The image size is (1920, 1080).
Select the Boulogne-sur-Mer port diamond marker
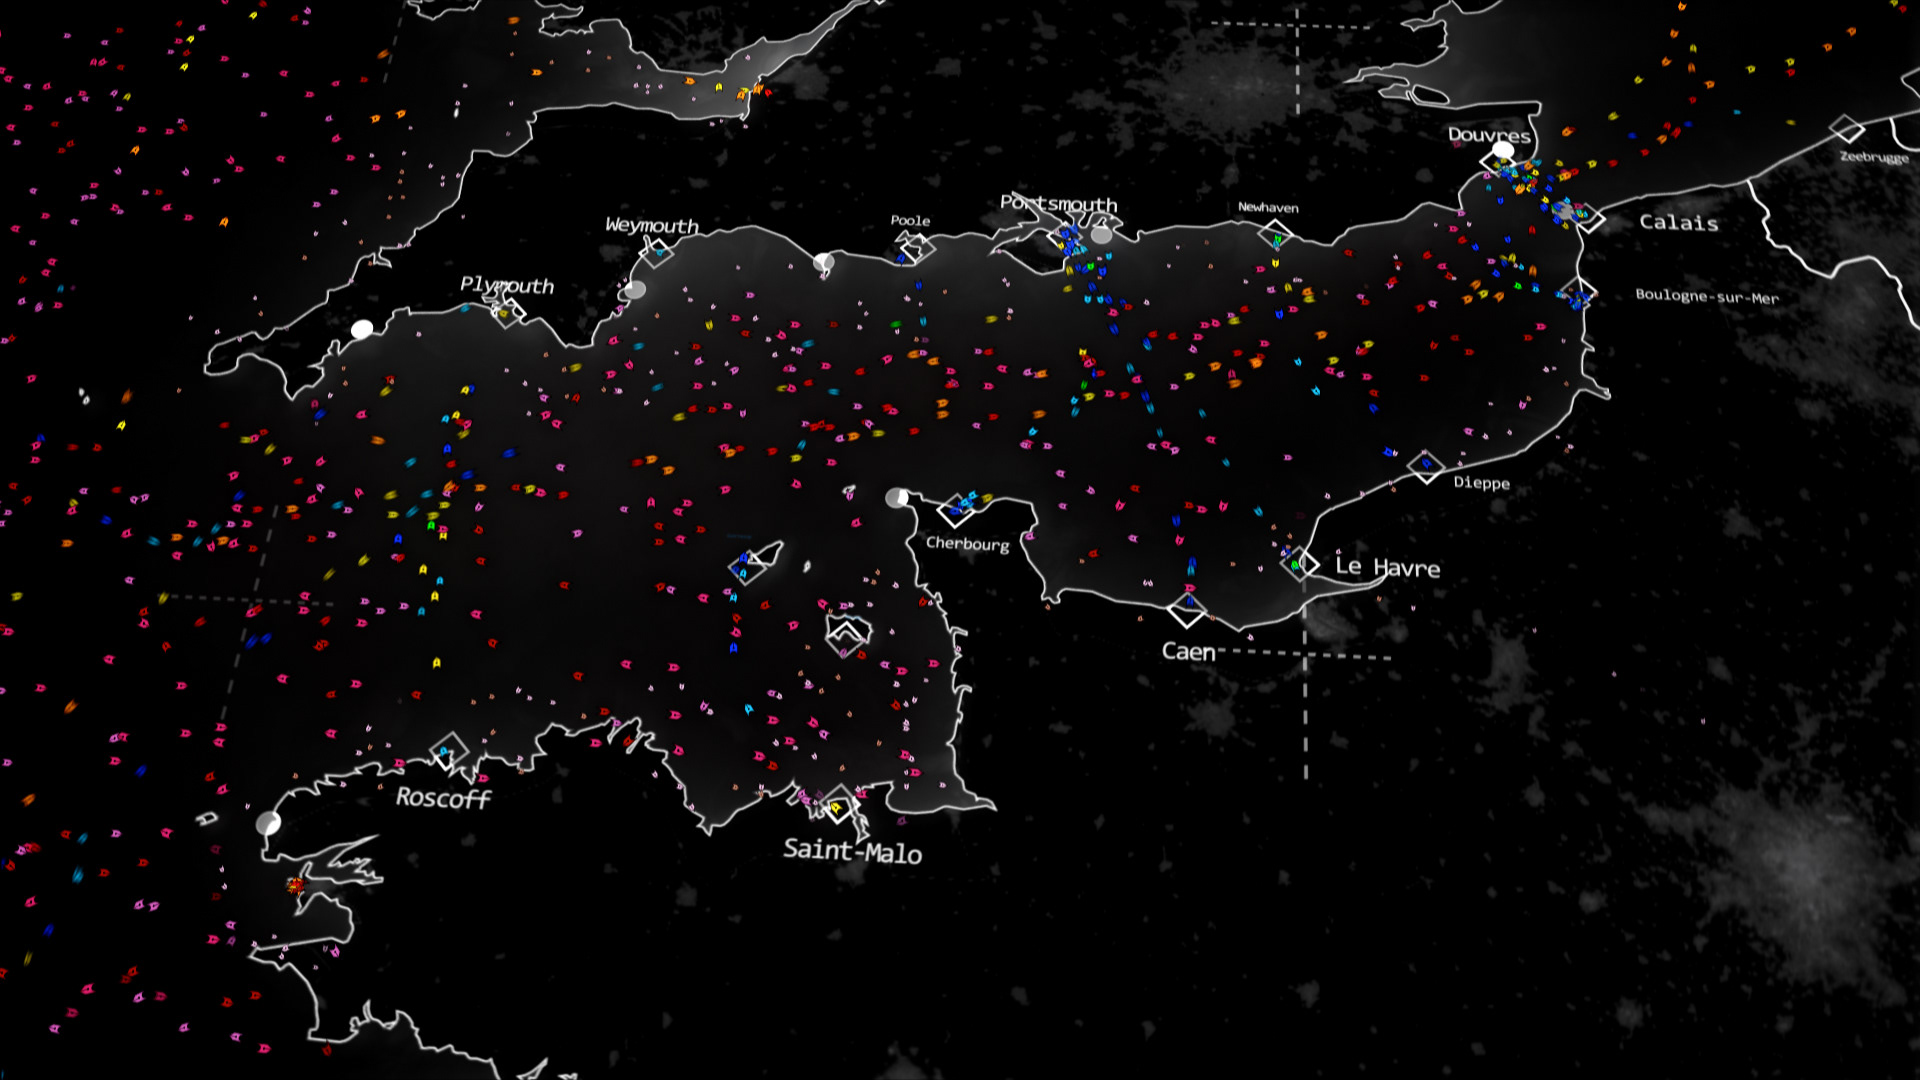[1578, 294]
